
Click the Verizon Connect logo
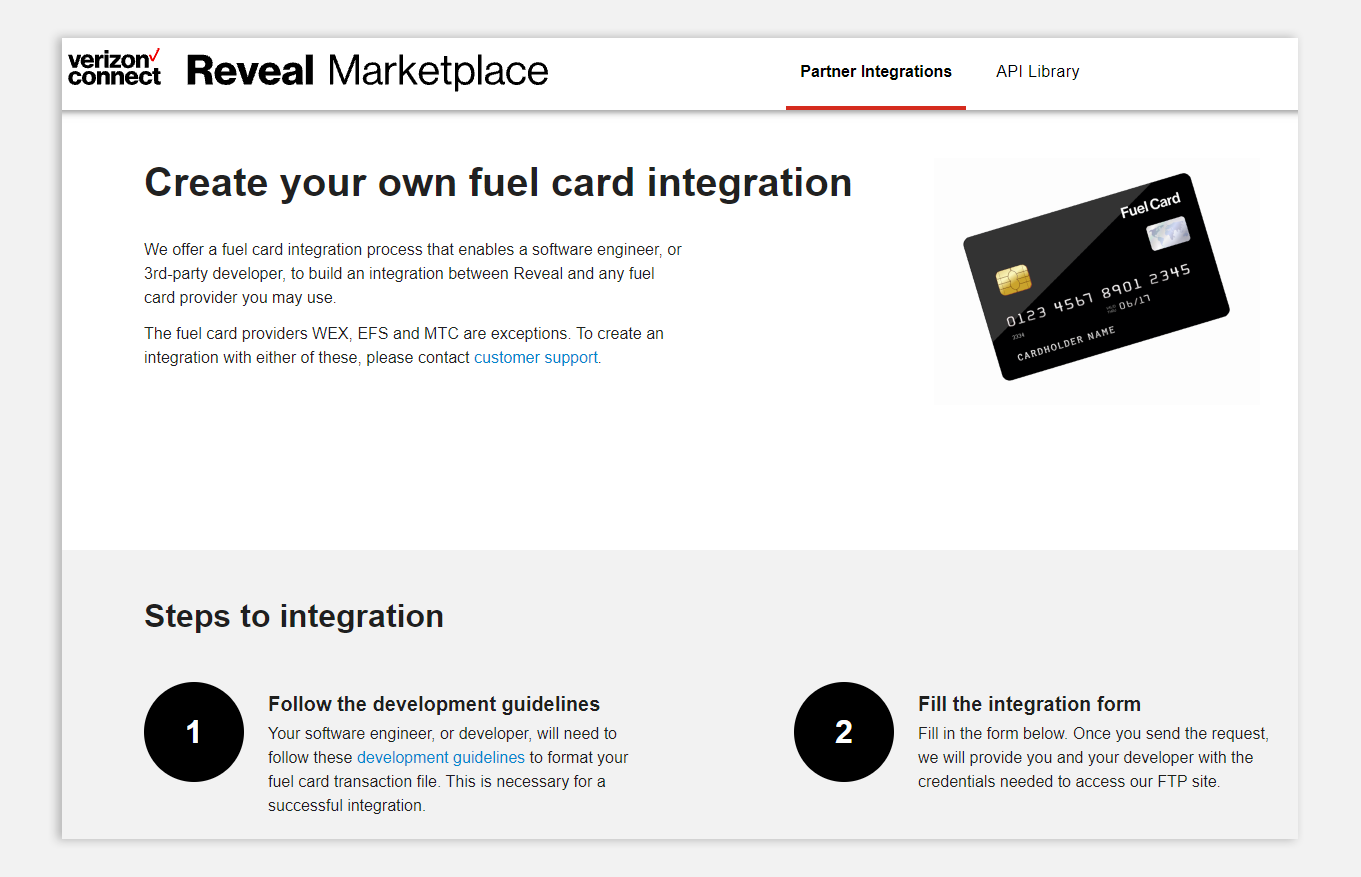click(x=113, y=73)
